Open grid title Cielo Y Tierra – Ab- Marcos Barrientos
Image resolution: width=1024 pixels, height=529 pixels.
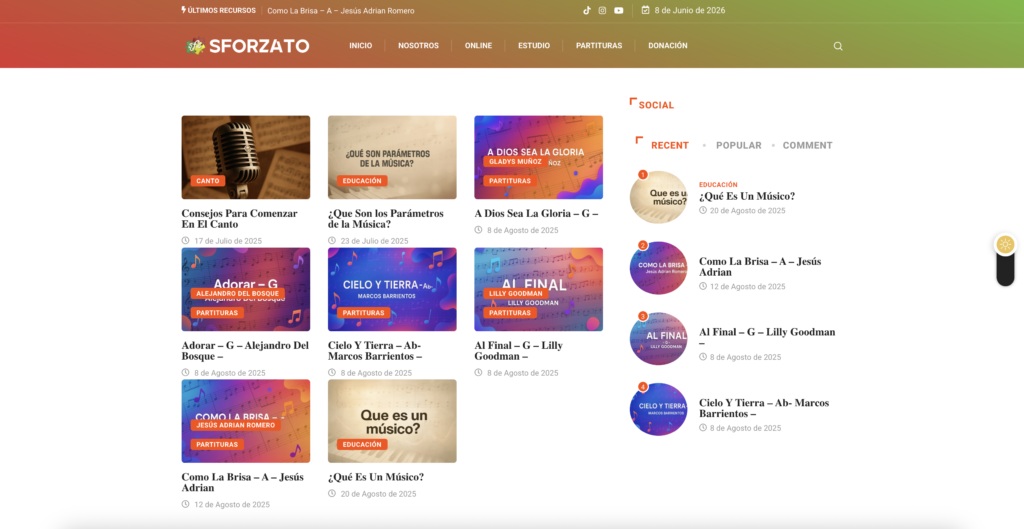pos(375,351)
